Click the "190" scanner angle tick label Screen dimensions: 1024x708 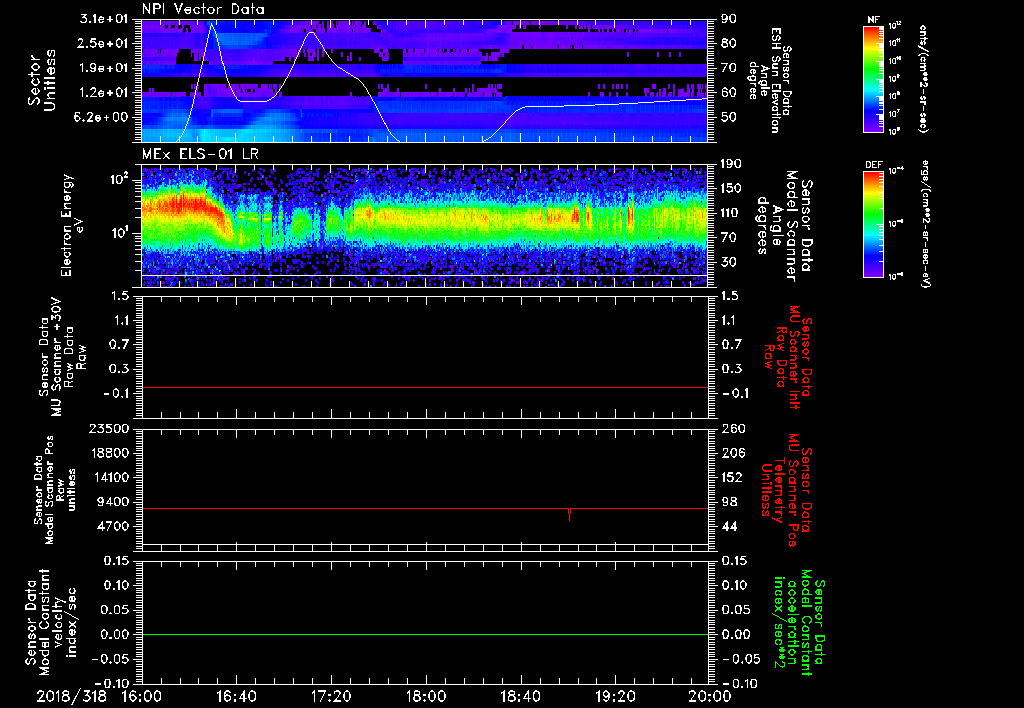pyautogui.click(x=731, y=164)
